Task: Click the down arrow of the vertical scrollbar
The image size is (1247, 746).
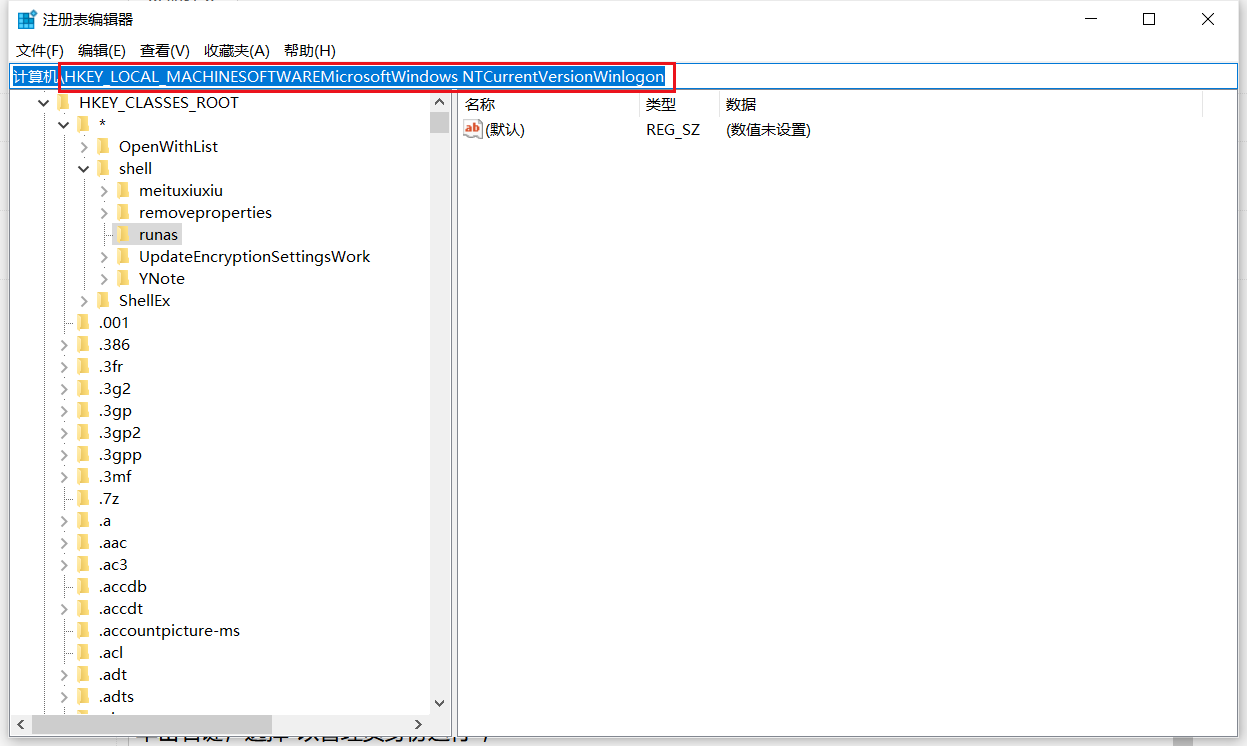Action: [x=439, y=702]
